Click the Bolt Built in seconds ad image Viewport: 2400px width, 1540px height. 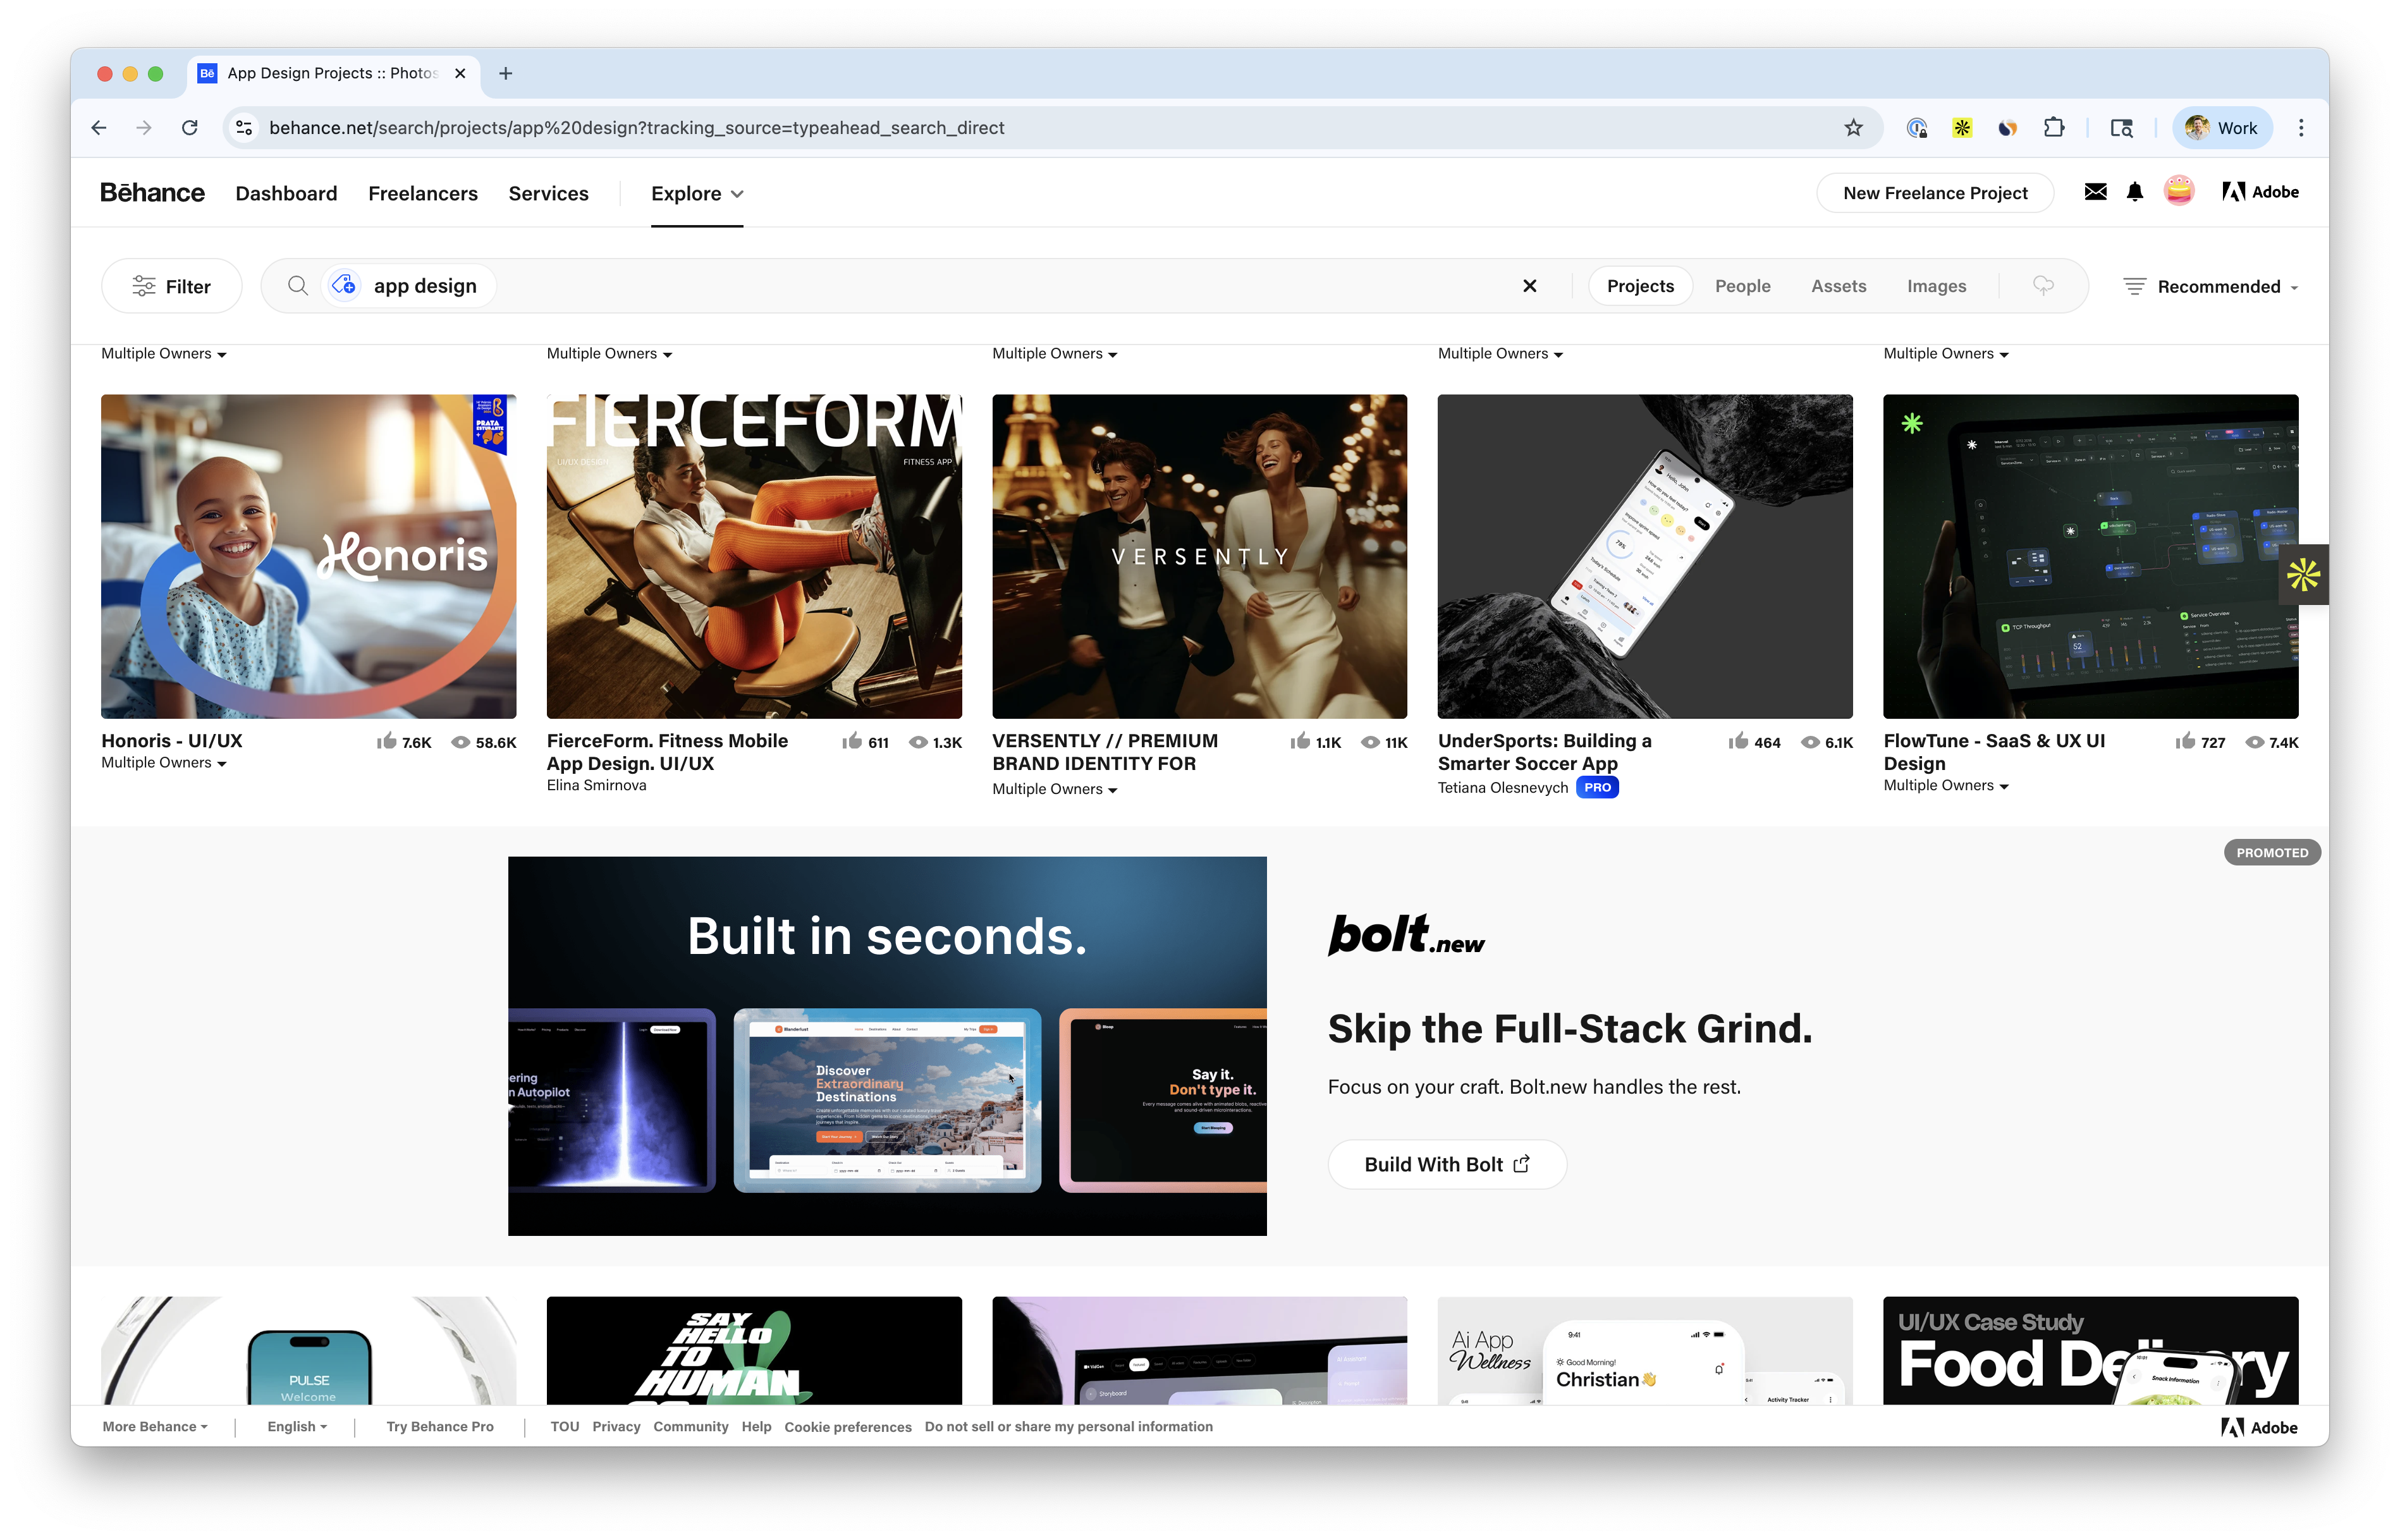887,1046
